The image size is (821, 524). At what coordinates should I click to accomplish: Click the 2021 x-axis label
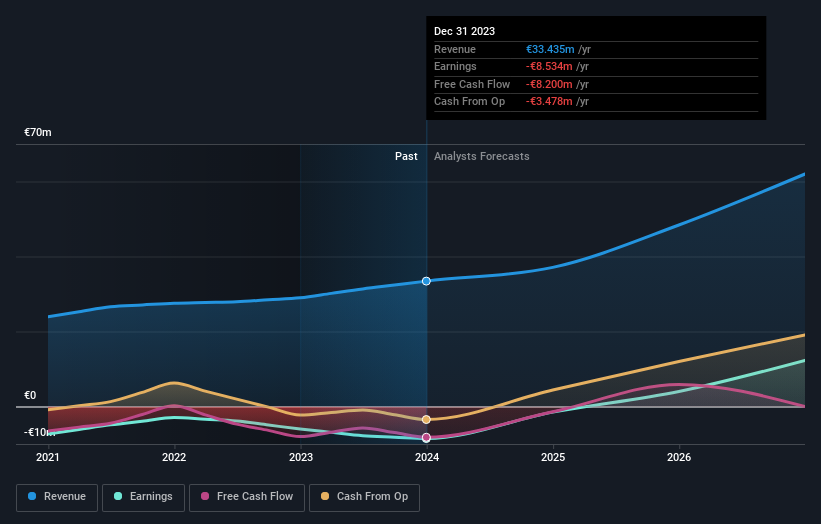pyautogui.click(x=48, y=457)
